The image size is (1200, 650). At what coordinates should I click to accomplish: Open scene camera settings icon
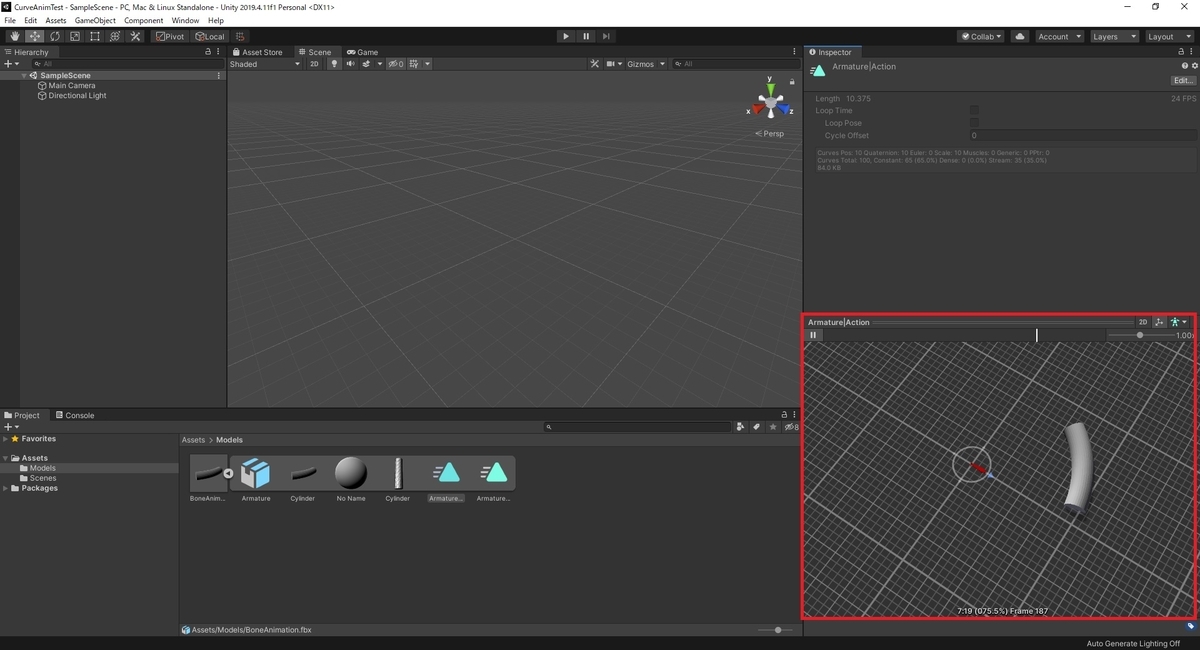(x=609, y=64)
